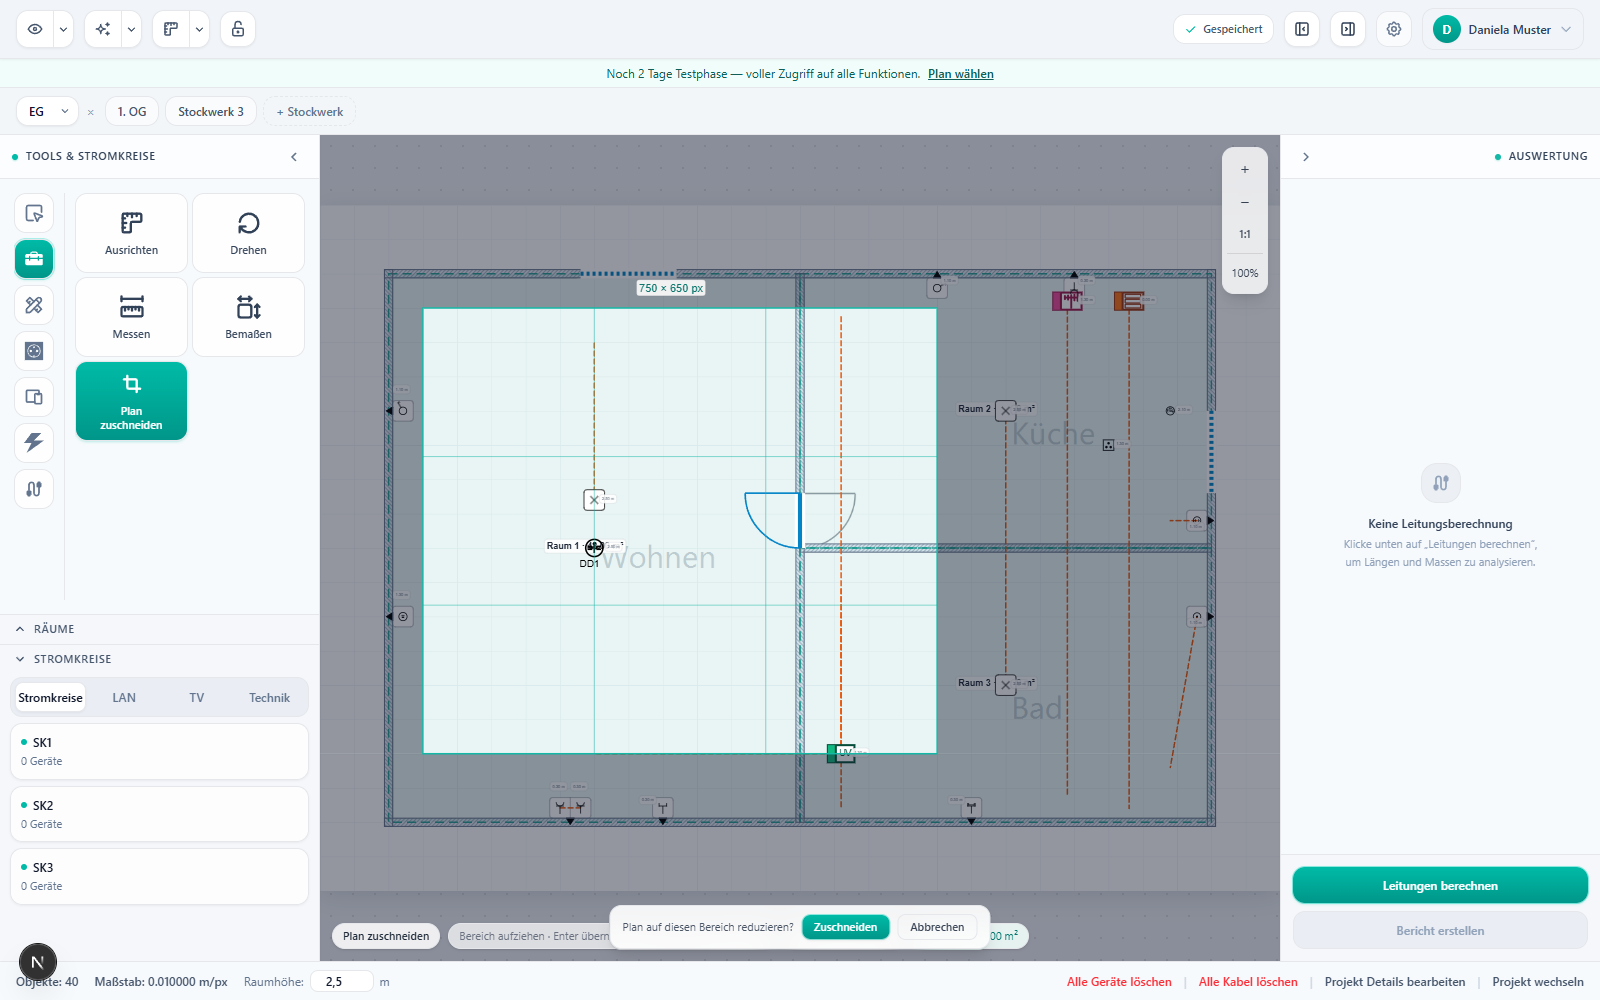
Task: Select the lightning bolt icon in sidebar
Action: [x=34, y=443]
